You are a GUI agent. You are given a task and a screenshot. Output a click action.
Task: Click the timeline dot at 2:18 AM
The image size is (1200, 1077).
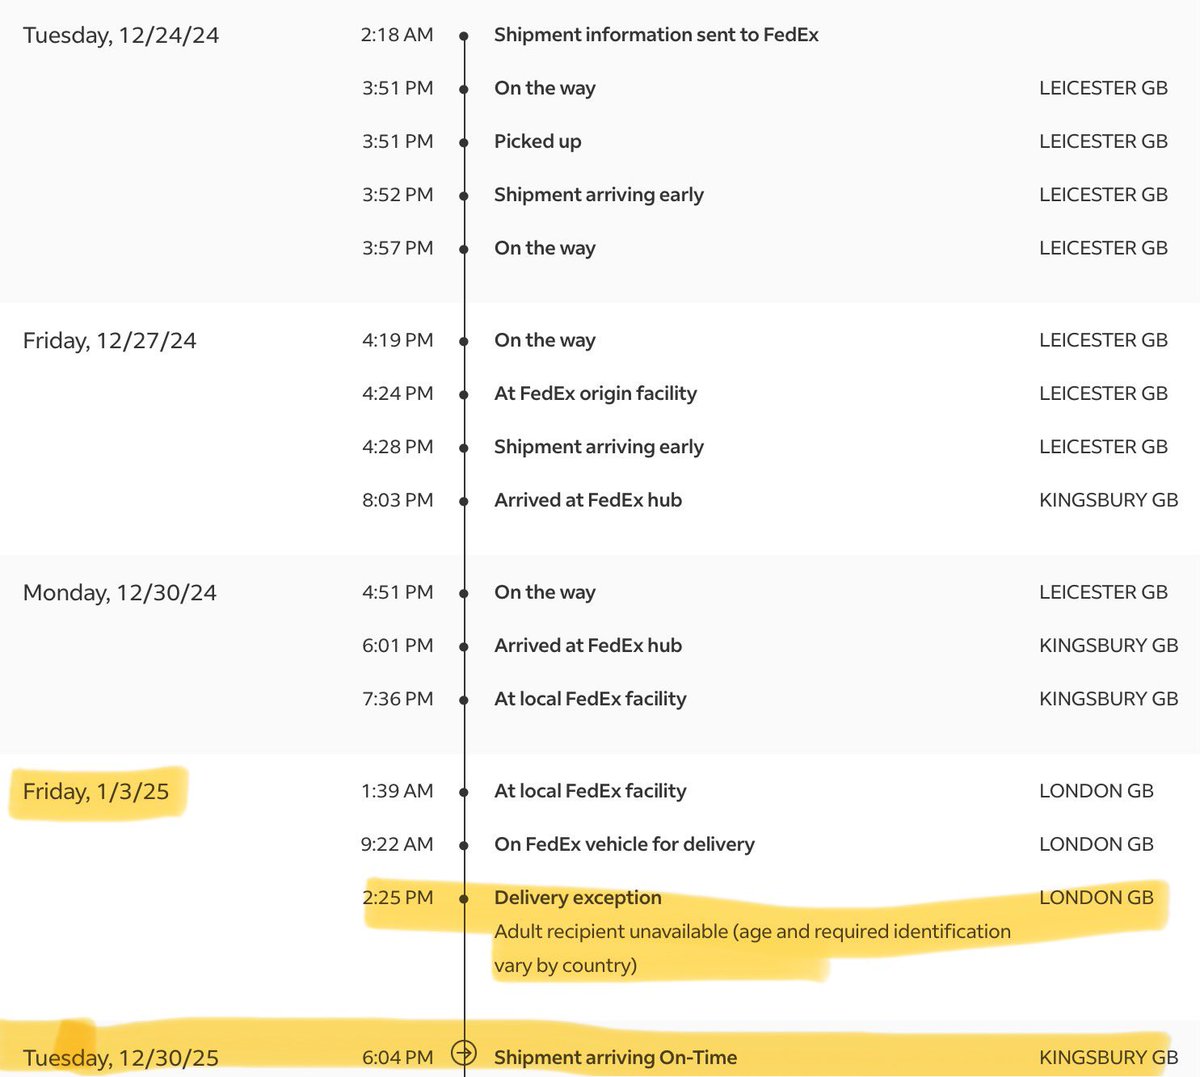click(464, 36)
